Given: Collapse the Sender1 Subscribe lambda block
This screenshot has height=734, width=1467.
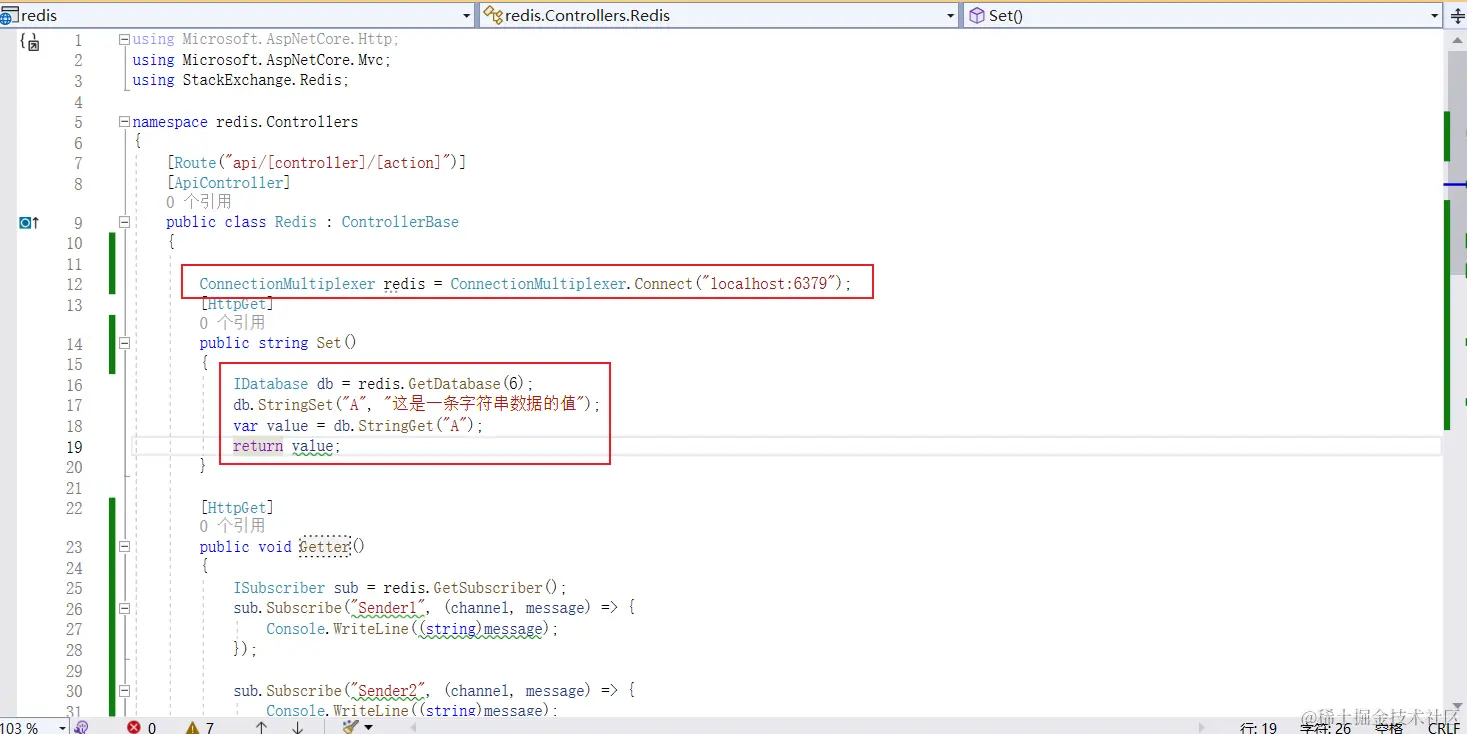Looking at the screenshot, I should (x=124, y=608).
